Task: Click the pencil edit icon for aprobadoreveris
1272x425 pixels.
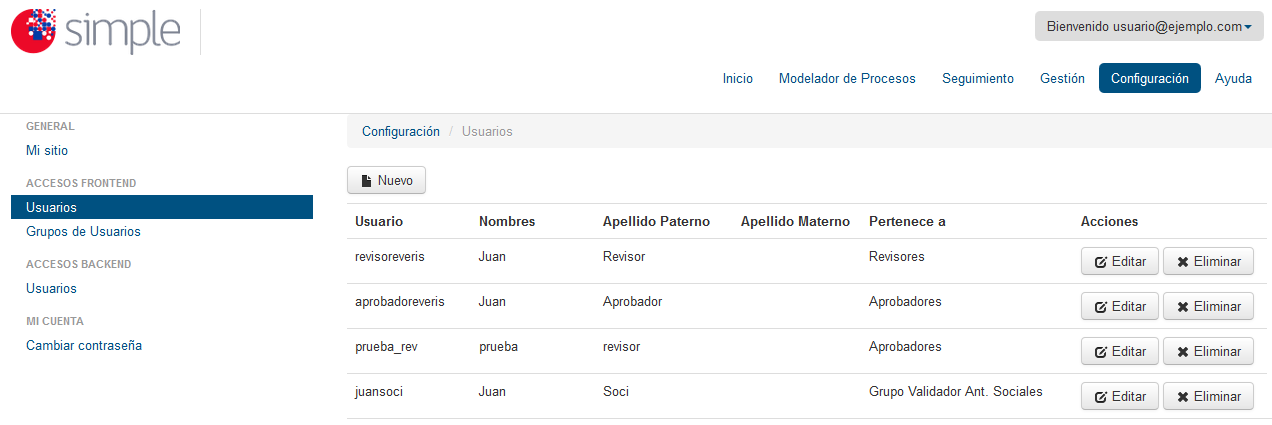Action: pyautogui.click(x=1101, y=307)
